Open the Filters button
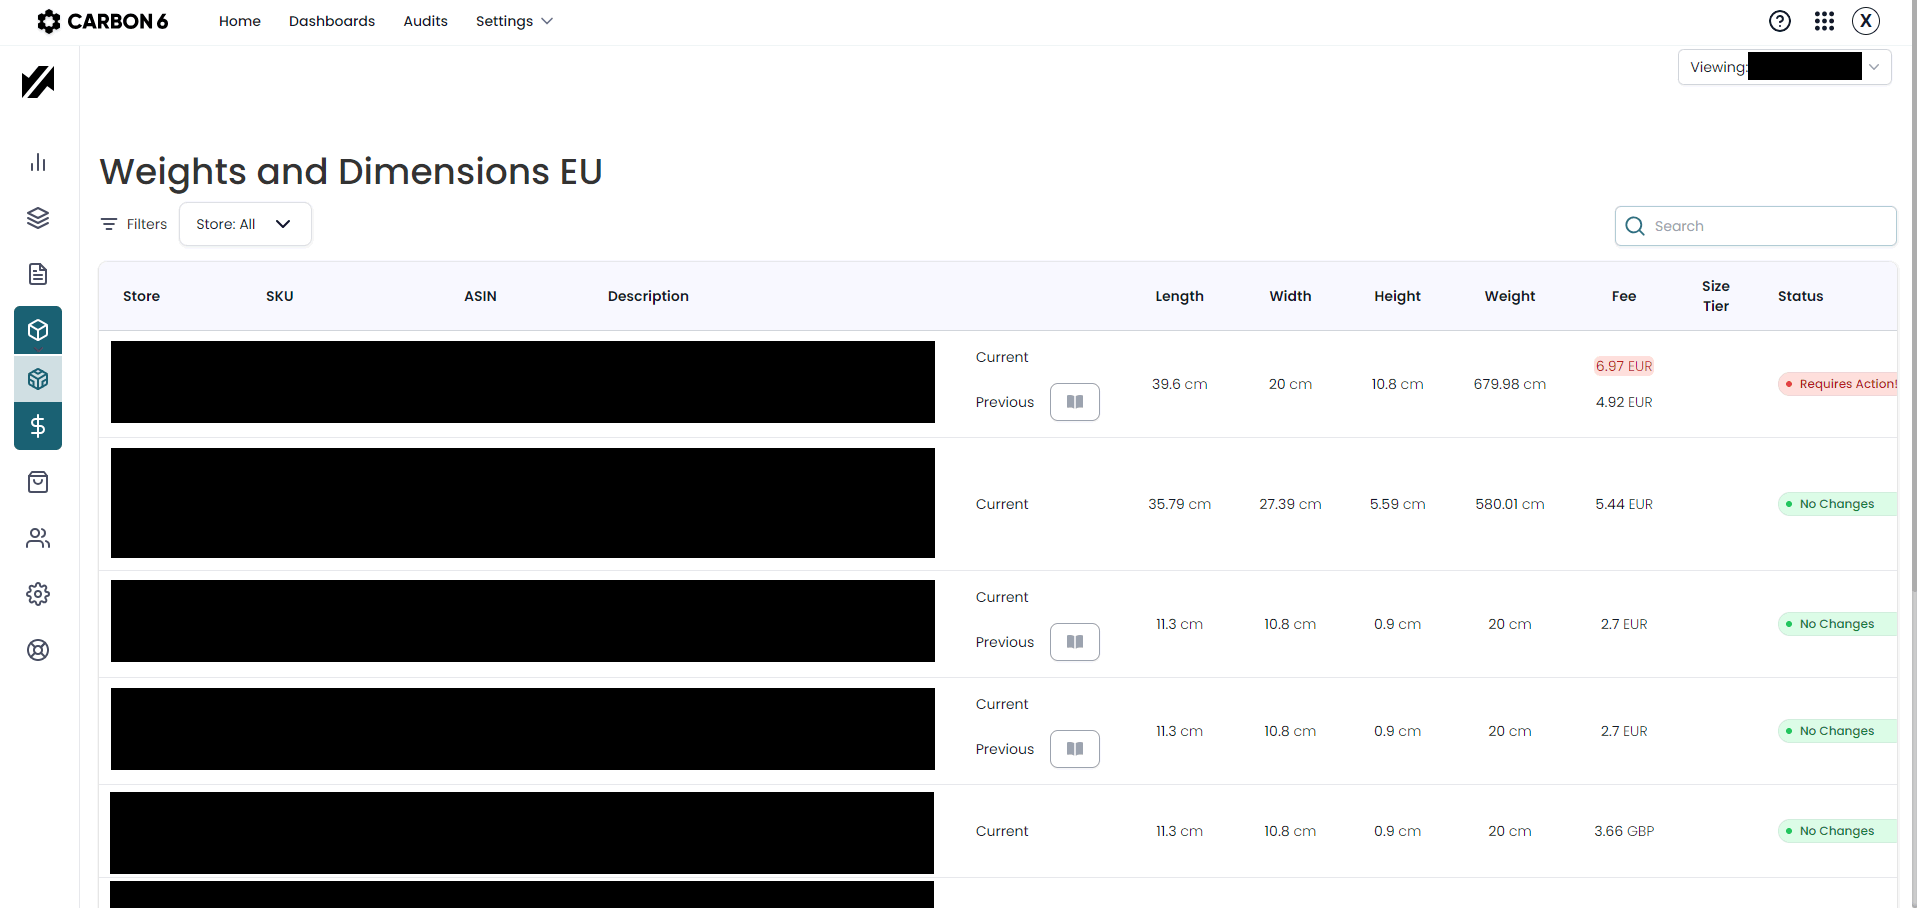Viewport: 1917px width, 908px height. point(134,224)
